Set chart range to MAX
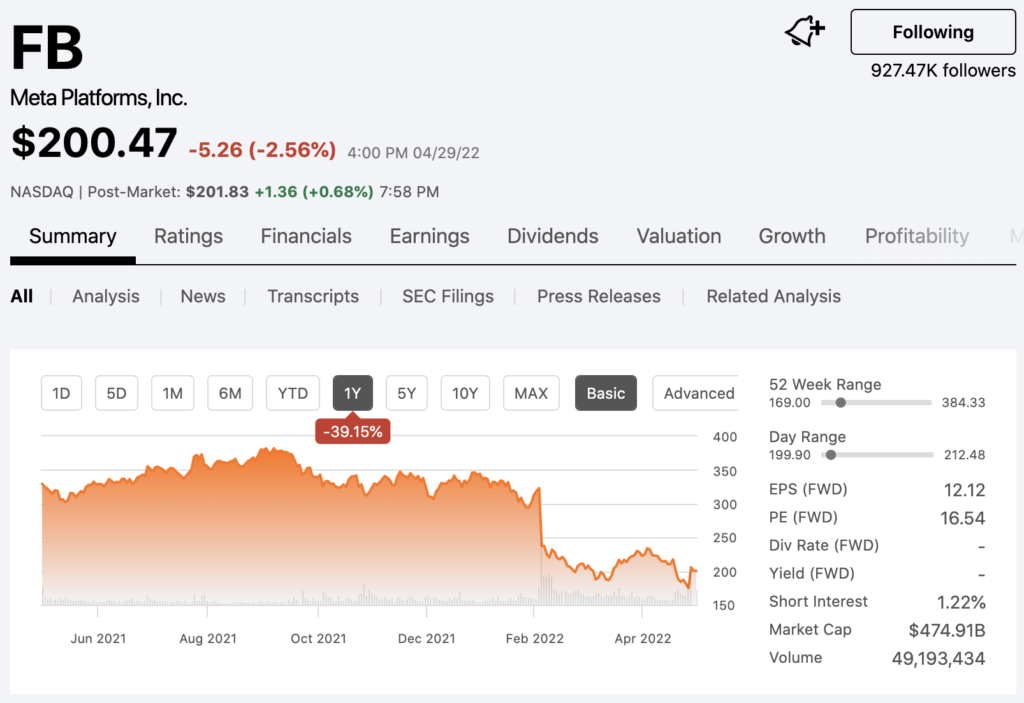 click(531, 393)
